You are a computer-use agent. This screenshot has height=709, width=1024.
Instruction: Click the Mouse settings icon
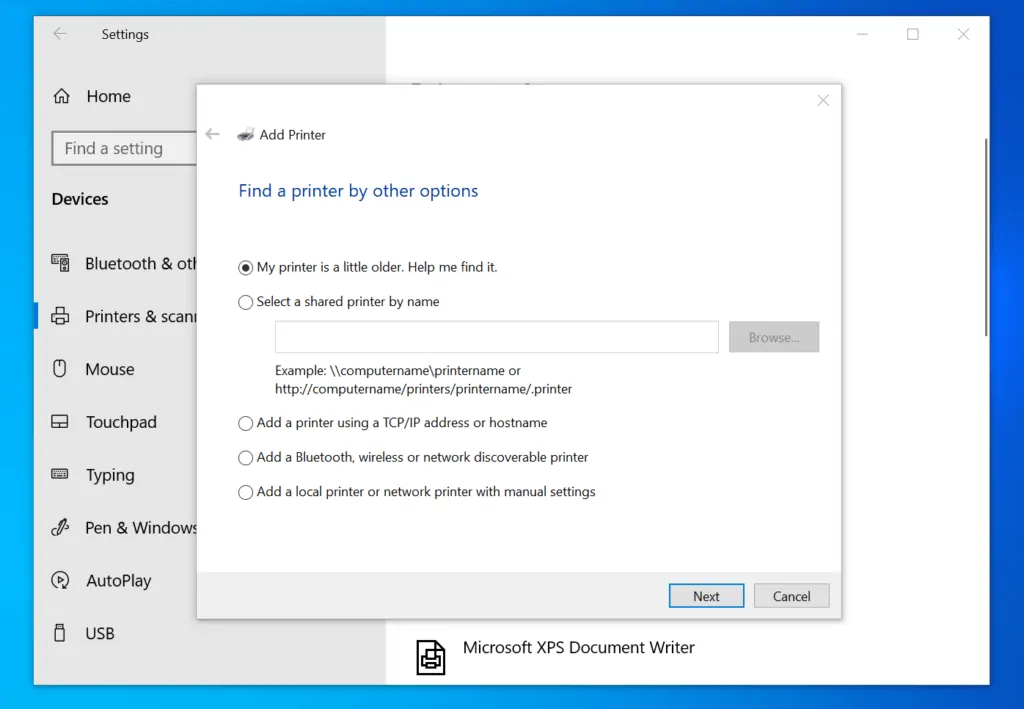(60, 369)
